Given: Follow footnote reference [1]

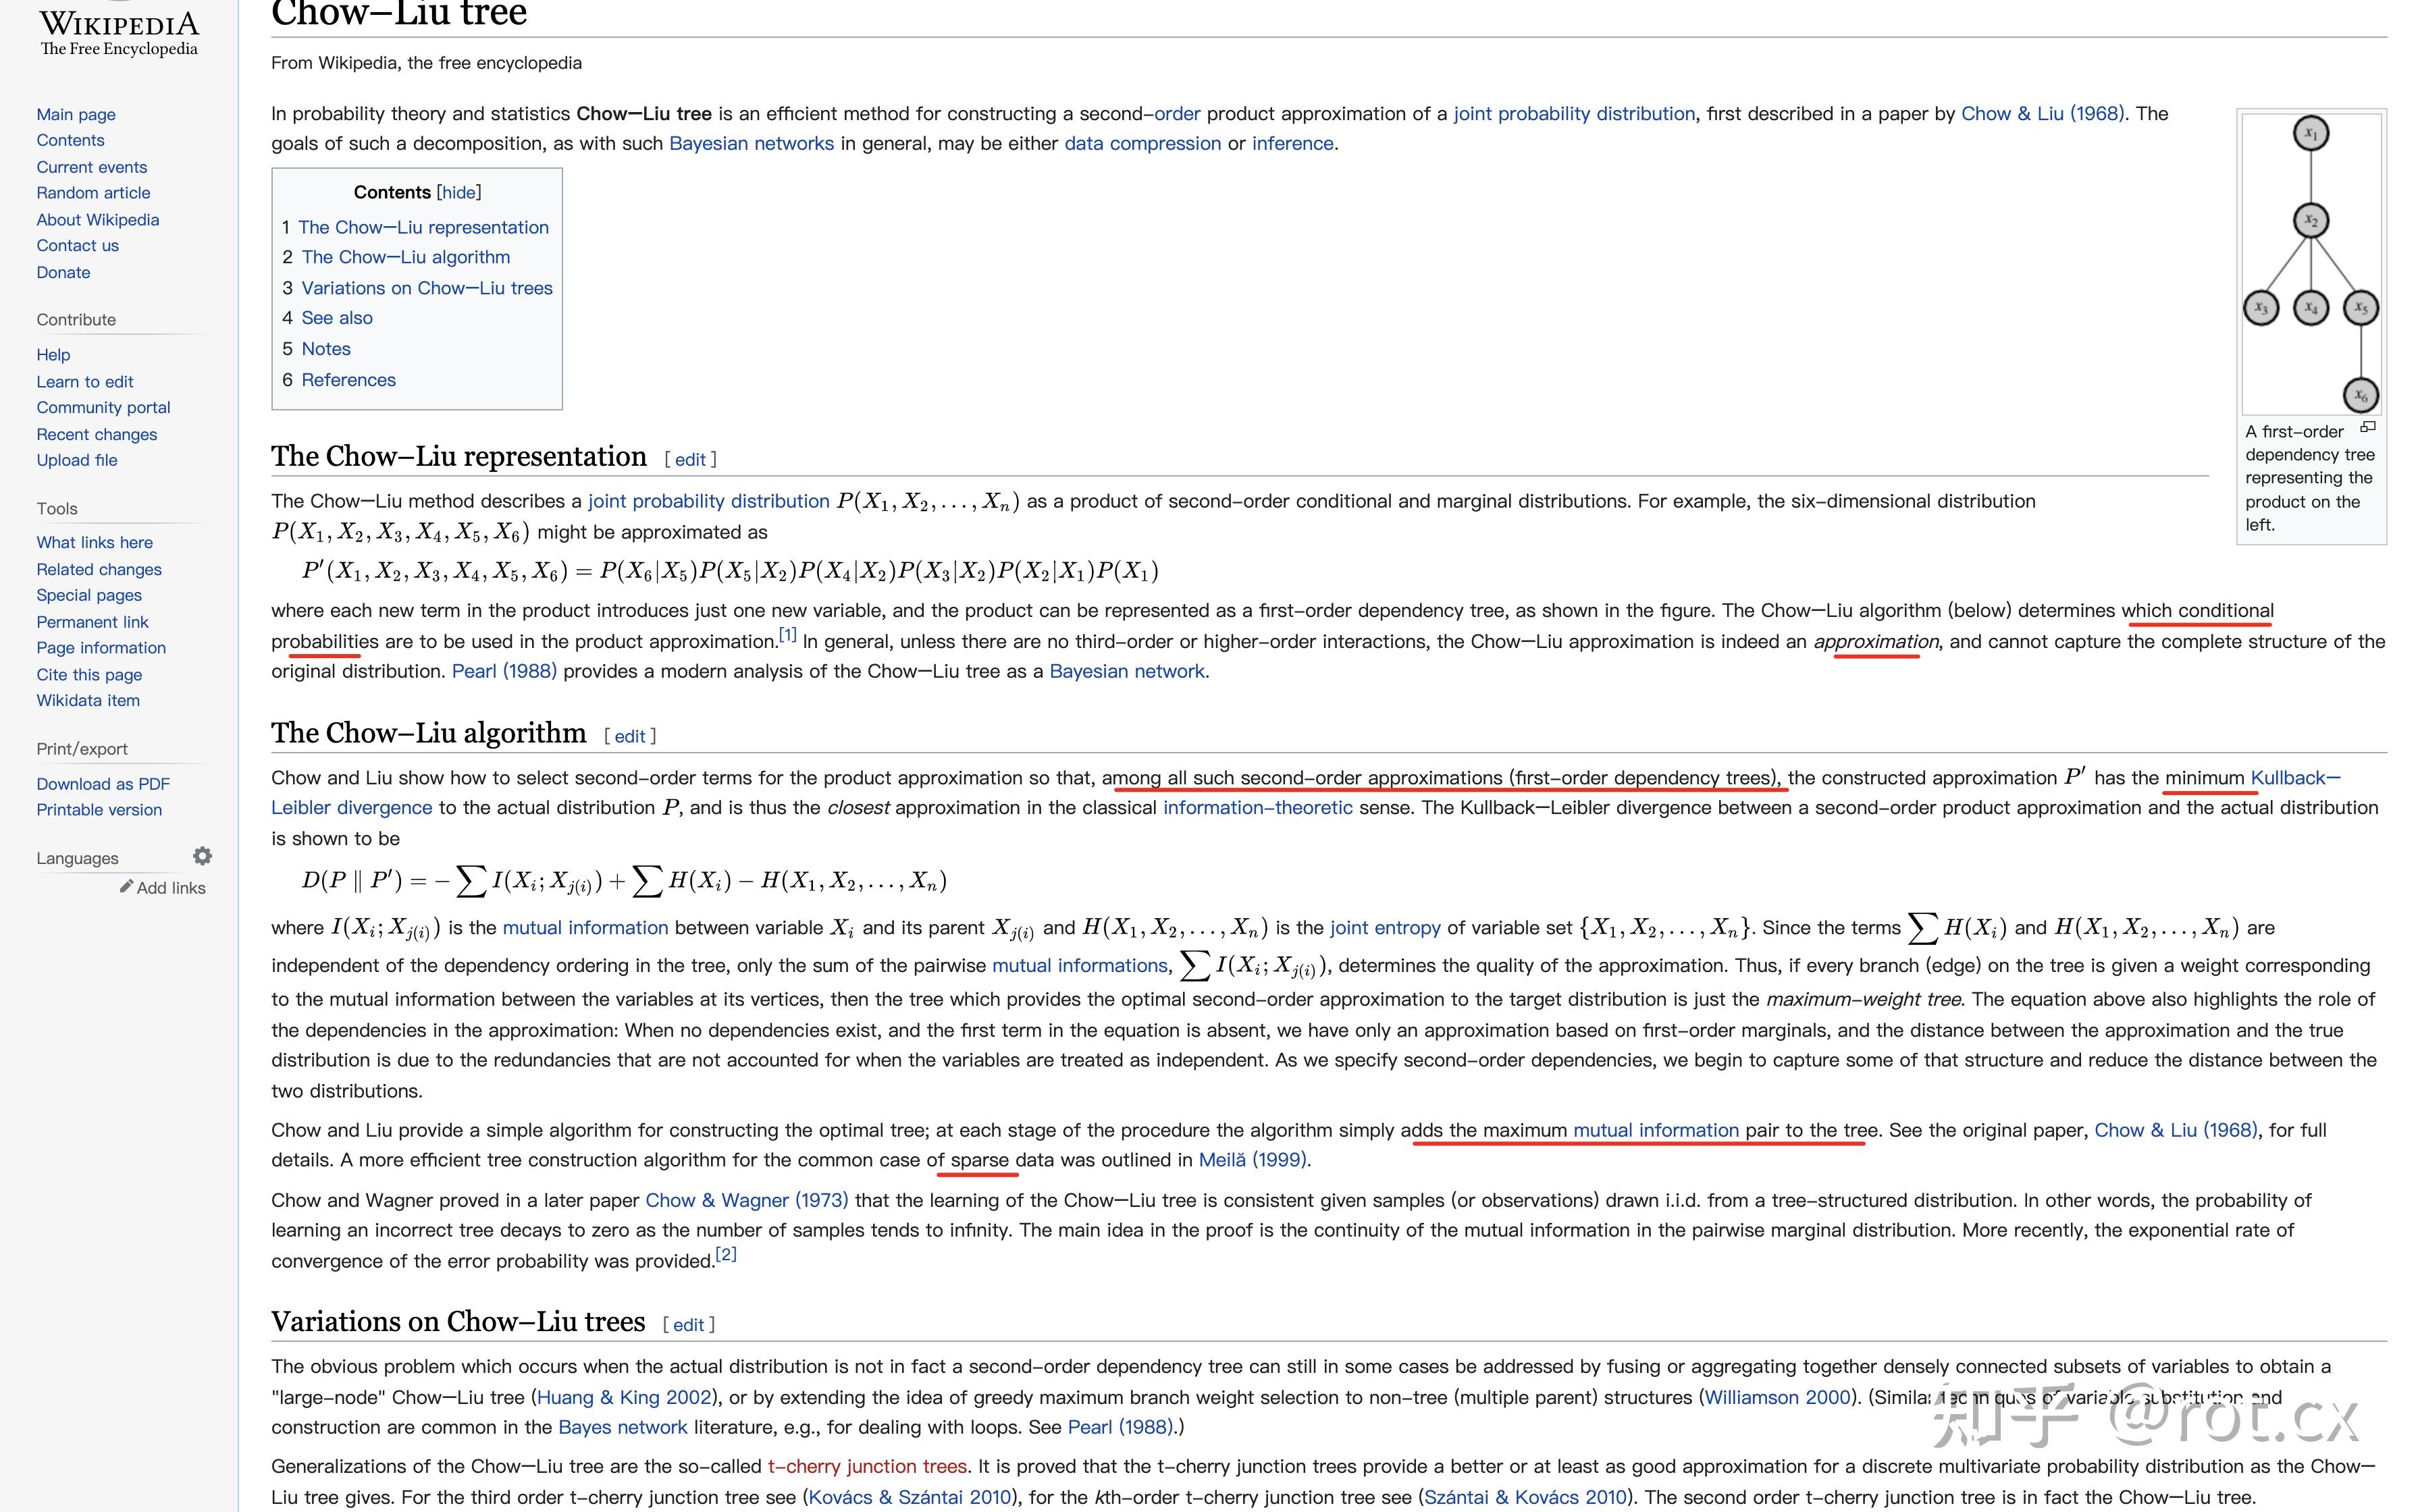Looking at the screenshot, I should coord(787,635).
